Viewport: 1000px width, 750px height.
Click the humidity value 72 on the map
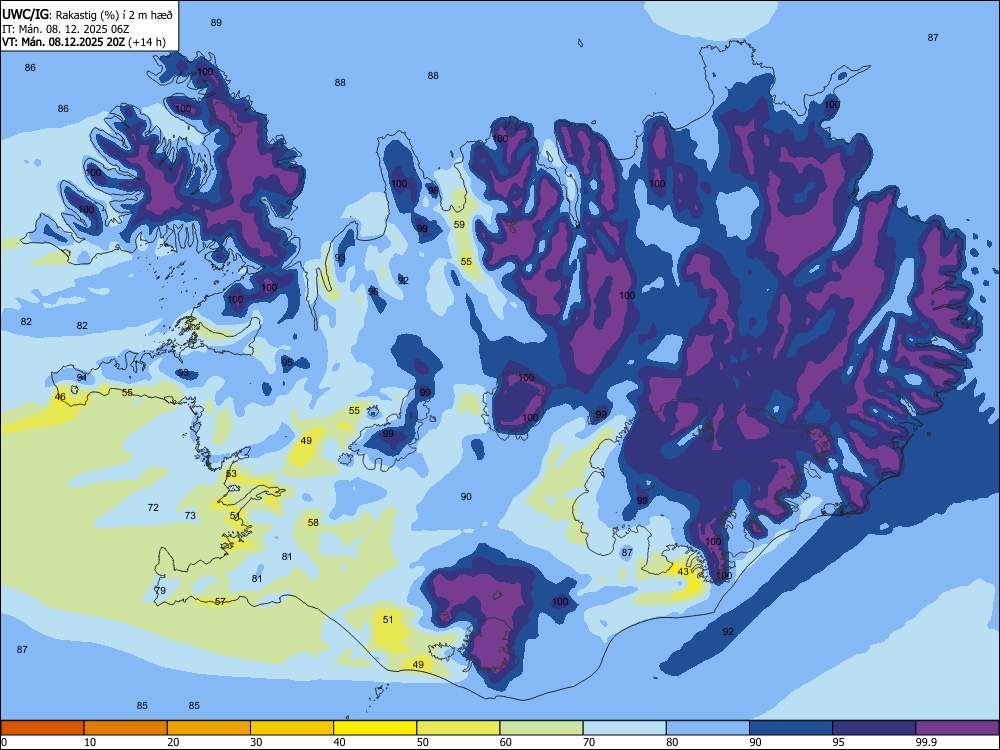tap(153, 508)
